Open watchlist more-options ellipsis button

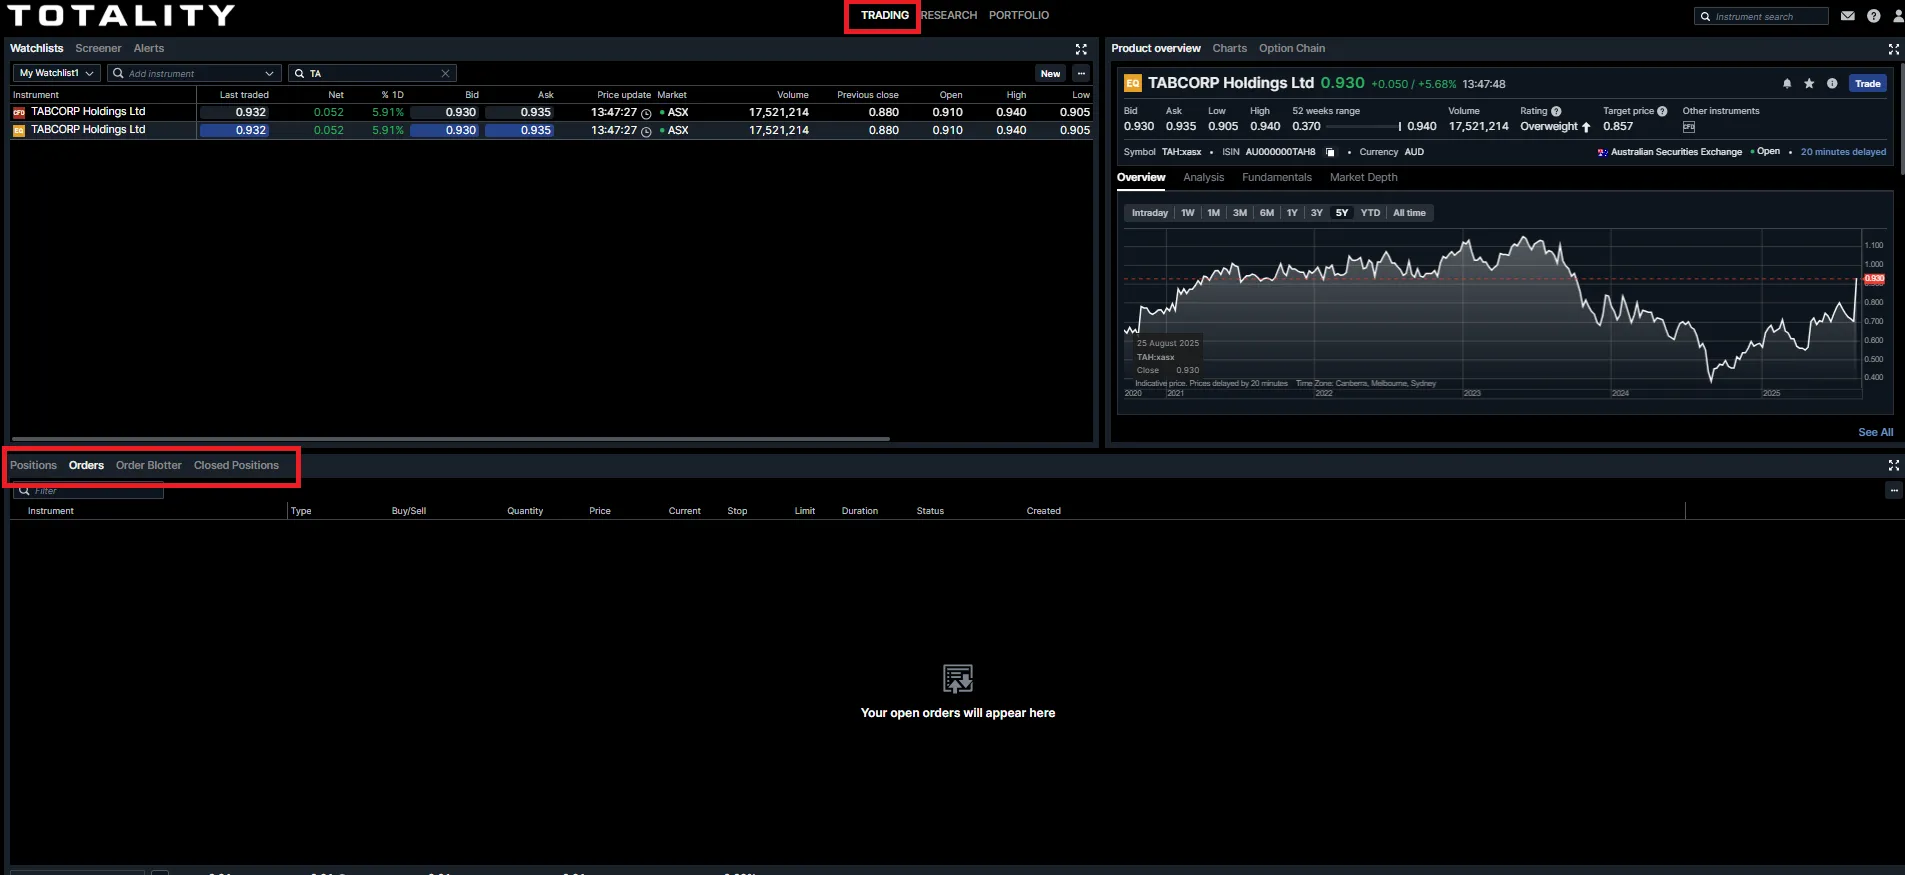point(1081,73)
